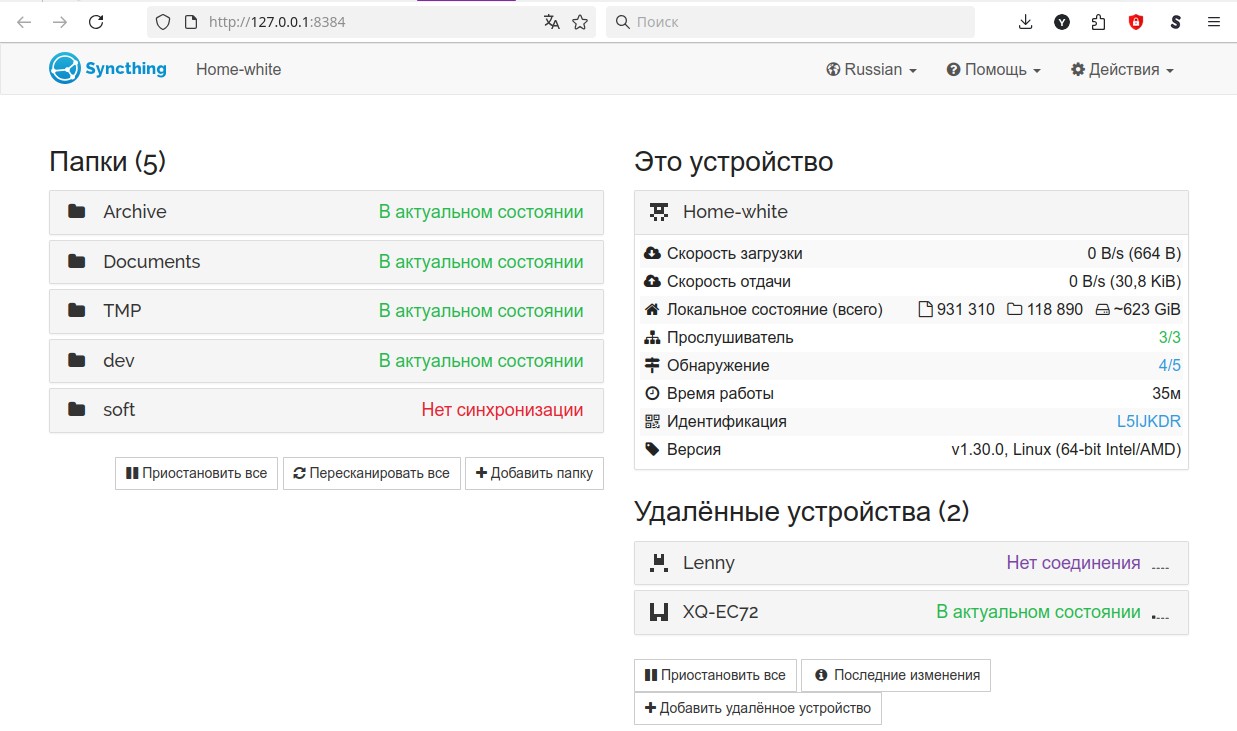Click the 35м uptime value
Viewport: 1237px width, 731px height.
(x=1167, y=394)
